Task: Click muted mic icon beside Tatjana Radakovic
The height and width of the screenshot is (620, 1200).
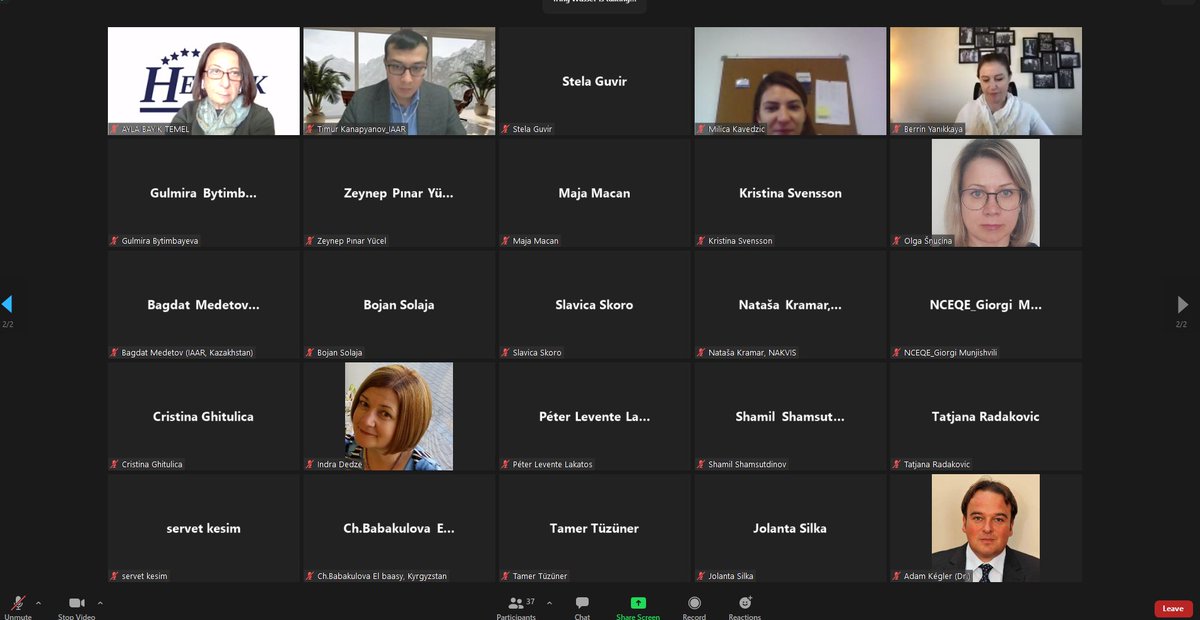Action: coord(897,465)
